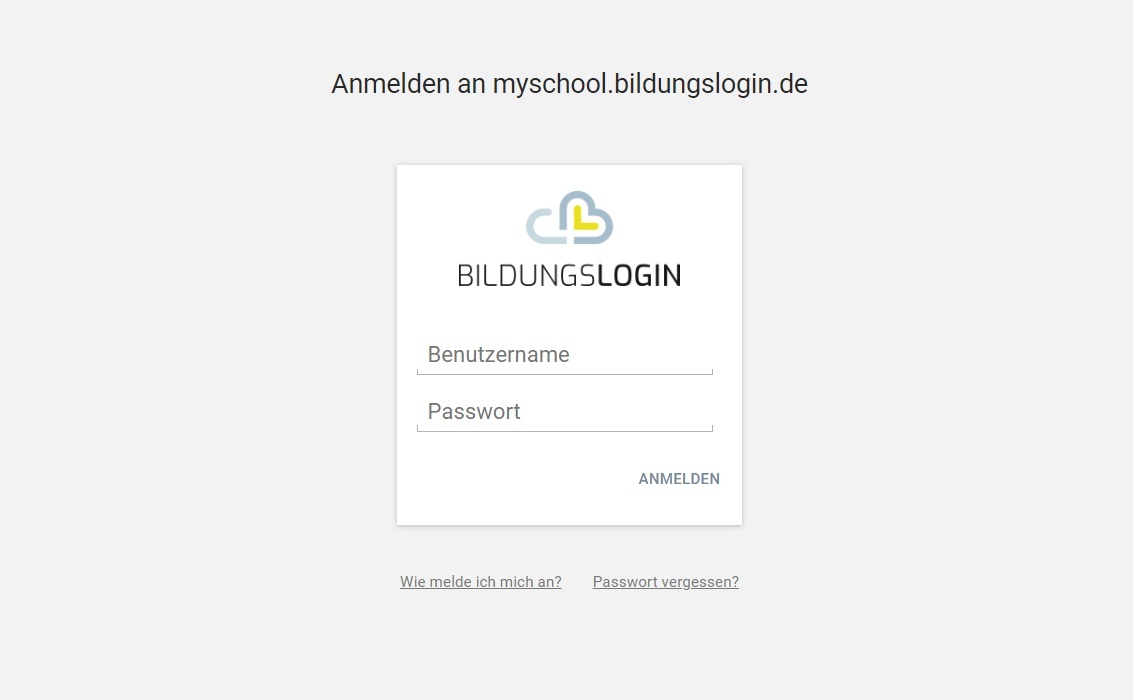Viewport: 1133px width, 700px height.
Task: Click the Benutzername placeholder label
Action: tap(499, 355)
